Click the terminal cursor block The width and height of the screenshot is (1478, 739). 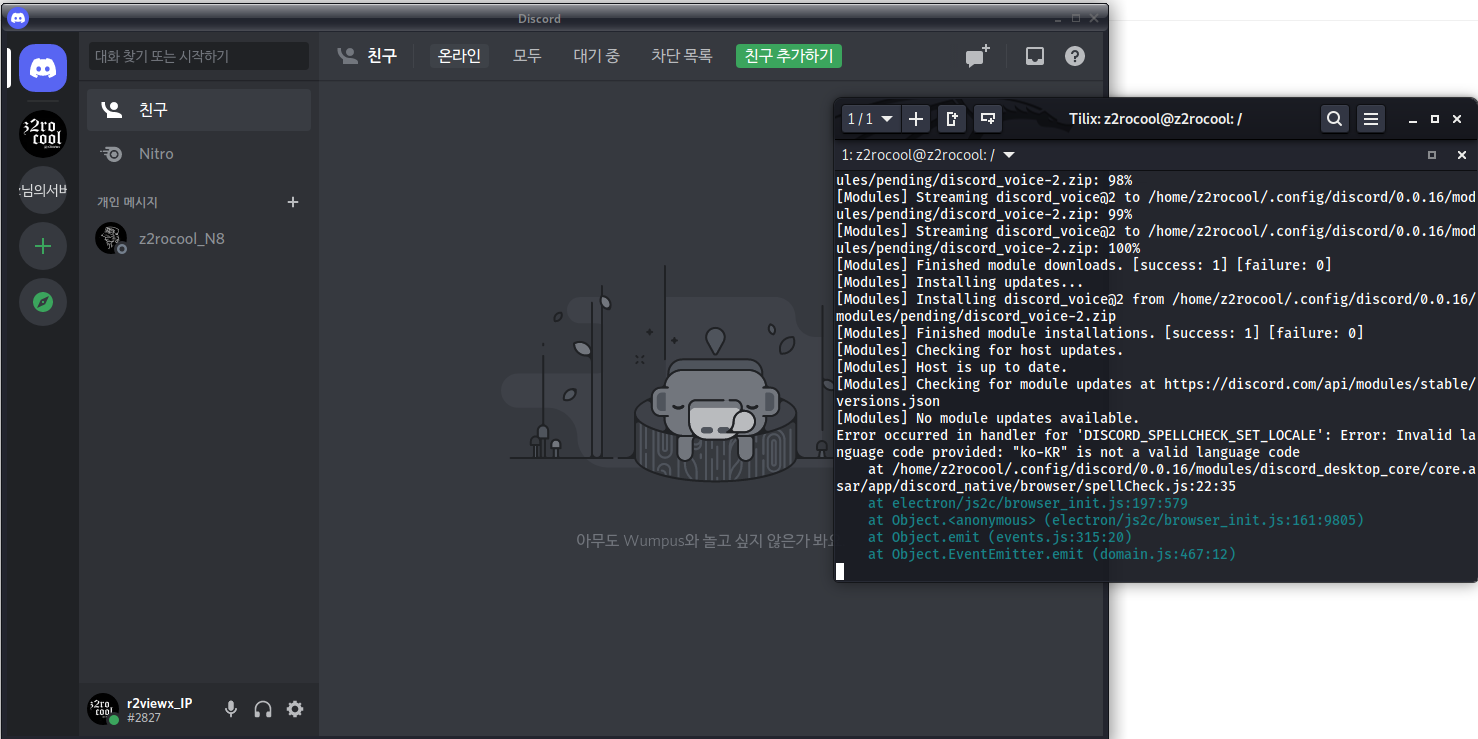[x=840, y=571]
